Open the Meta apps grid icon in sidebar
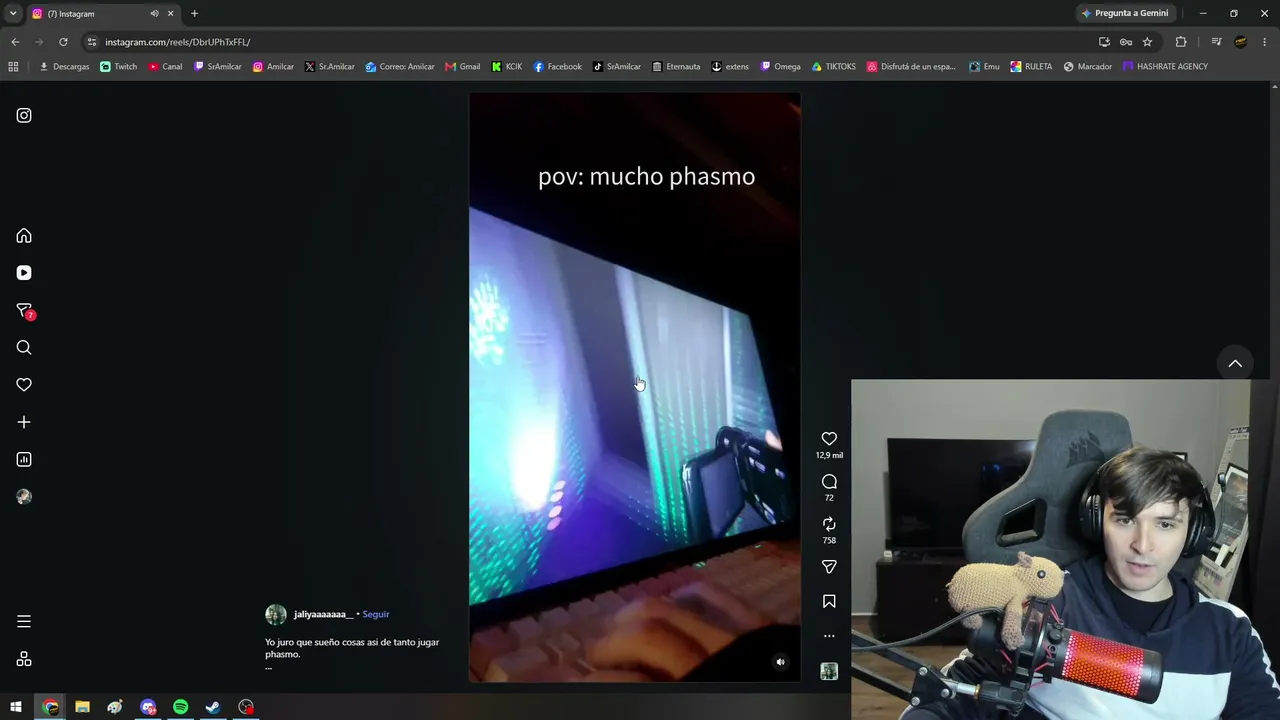 (x=24, y=659)
